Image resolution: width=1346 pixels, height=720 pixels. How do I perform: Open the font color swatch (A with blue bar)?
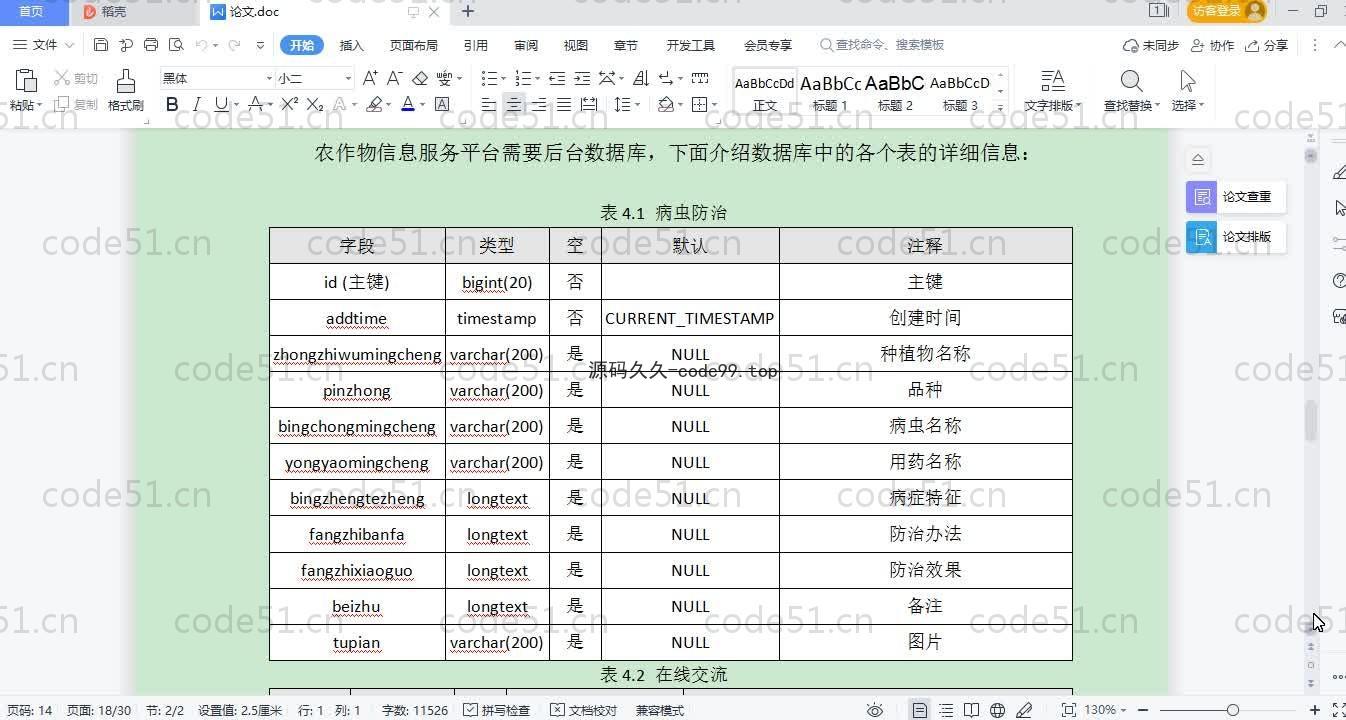(x=407, y=104)
